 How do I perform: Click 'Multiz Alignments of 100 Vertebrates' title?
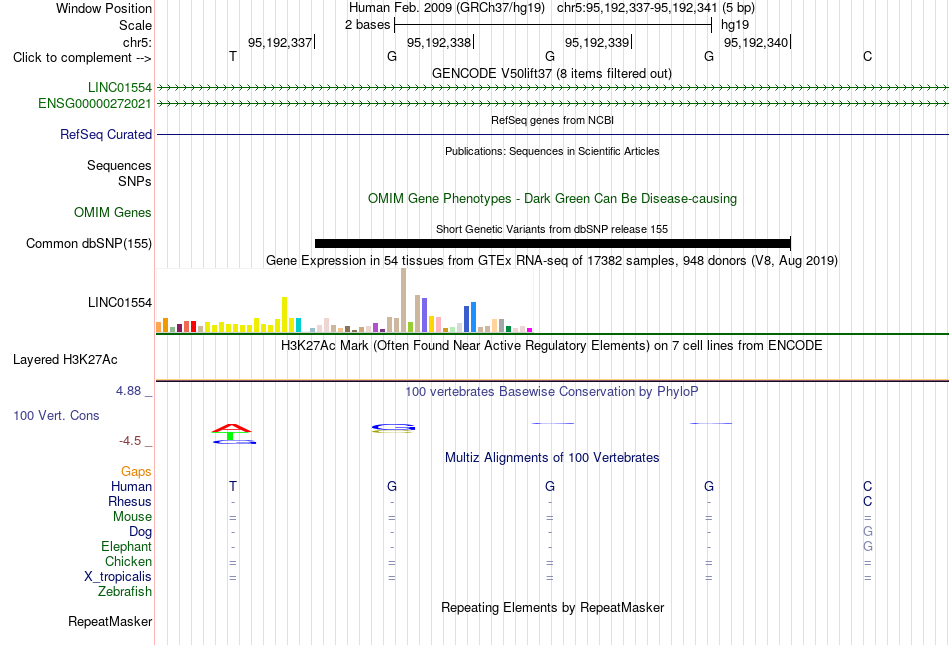point(552,458)
